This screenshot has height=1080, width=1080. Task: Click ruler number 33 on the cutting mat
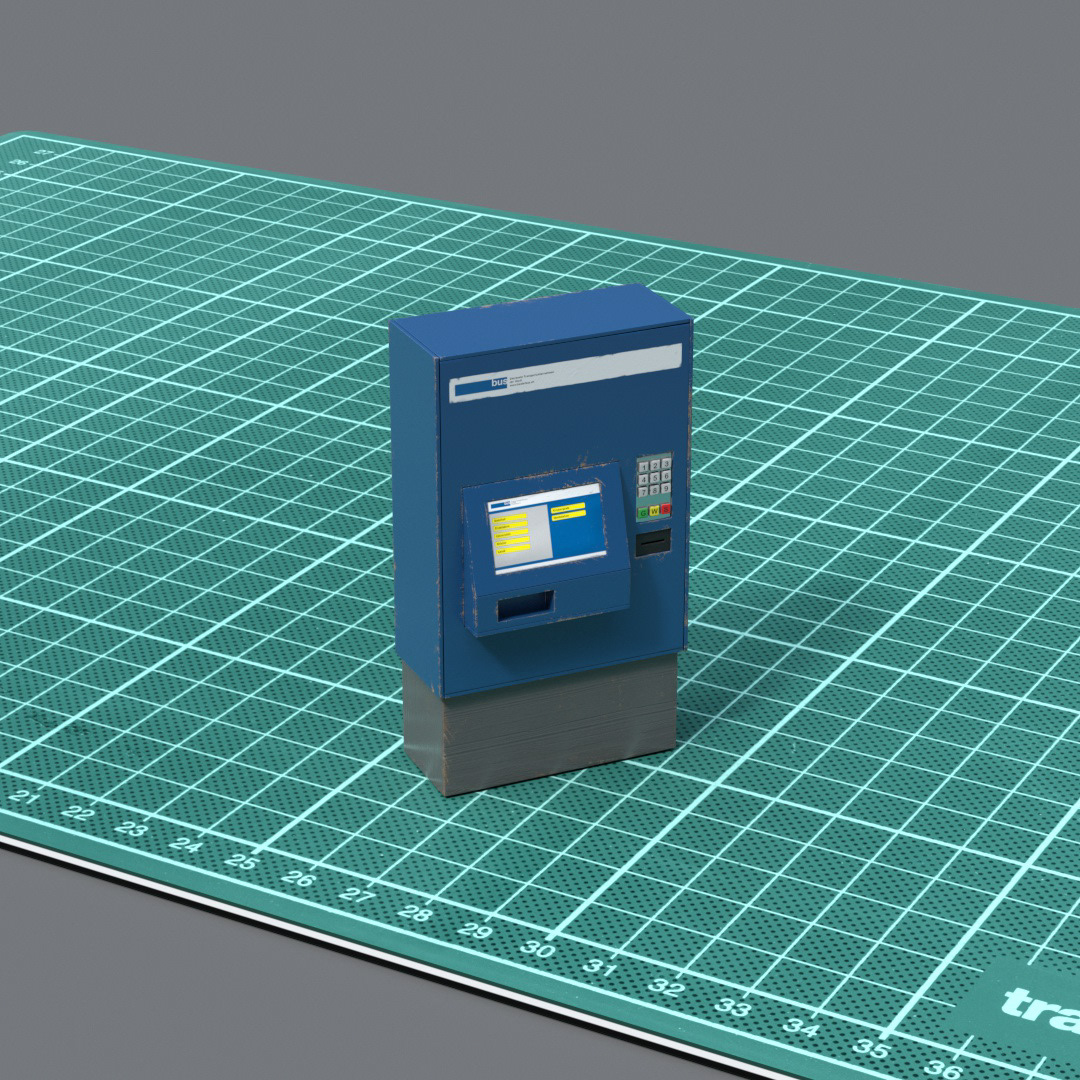coord(732,1008)
